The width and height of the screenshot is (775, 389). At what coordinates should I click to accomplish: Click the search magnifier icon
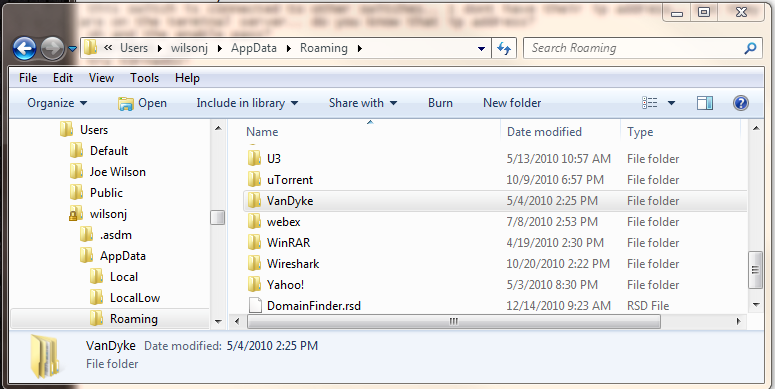[x=750, y=48]
